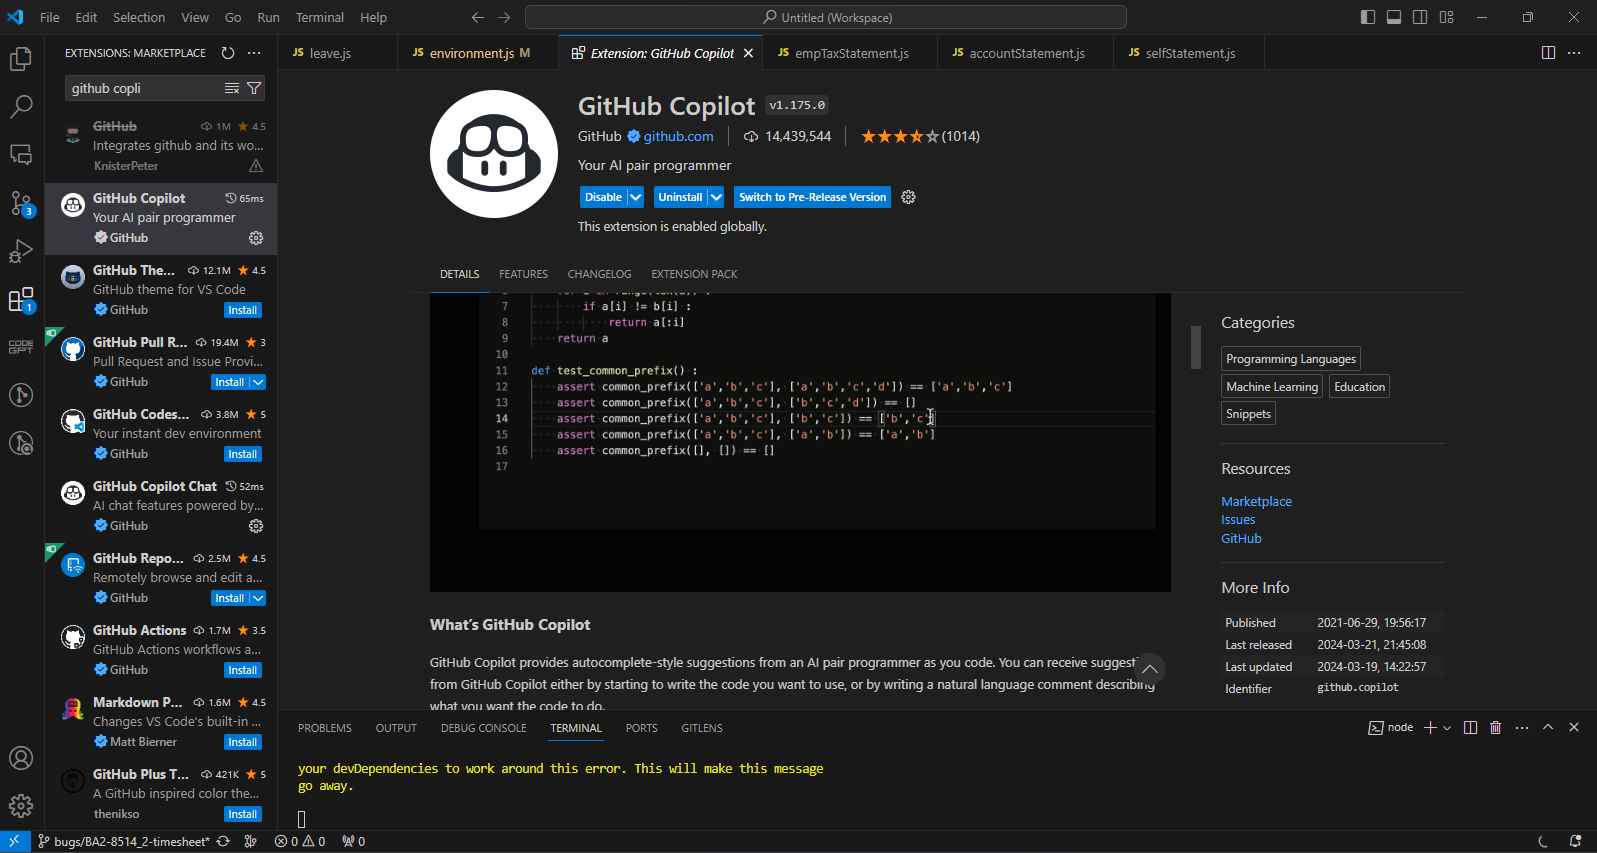1597x853 pixels.
Task: Click the extension details page scrollbar thumb
Action: [x=1195, y=347]
